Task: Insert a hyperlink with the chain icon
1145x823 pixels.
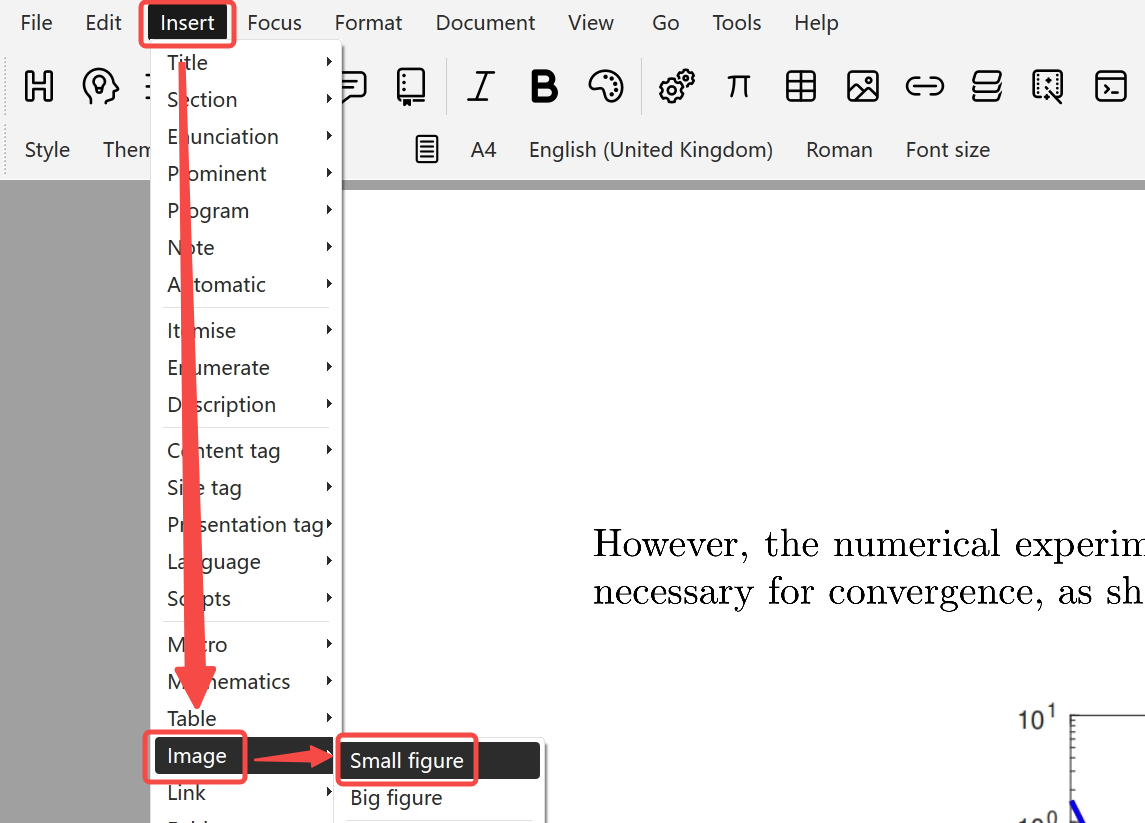Action: (924, 86)
